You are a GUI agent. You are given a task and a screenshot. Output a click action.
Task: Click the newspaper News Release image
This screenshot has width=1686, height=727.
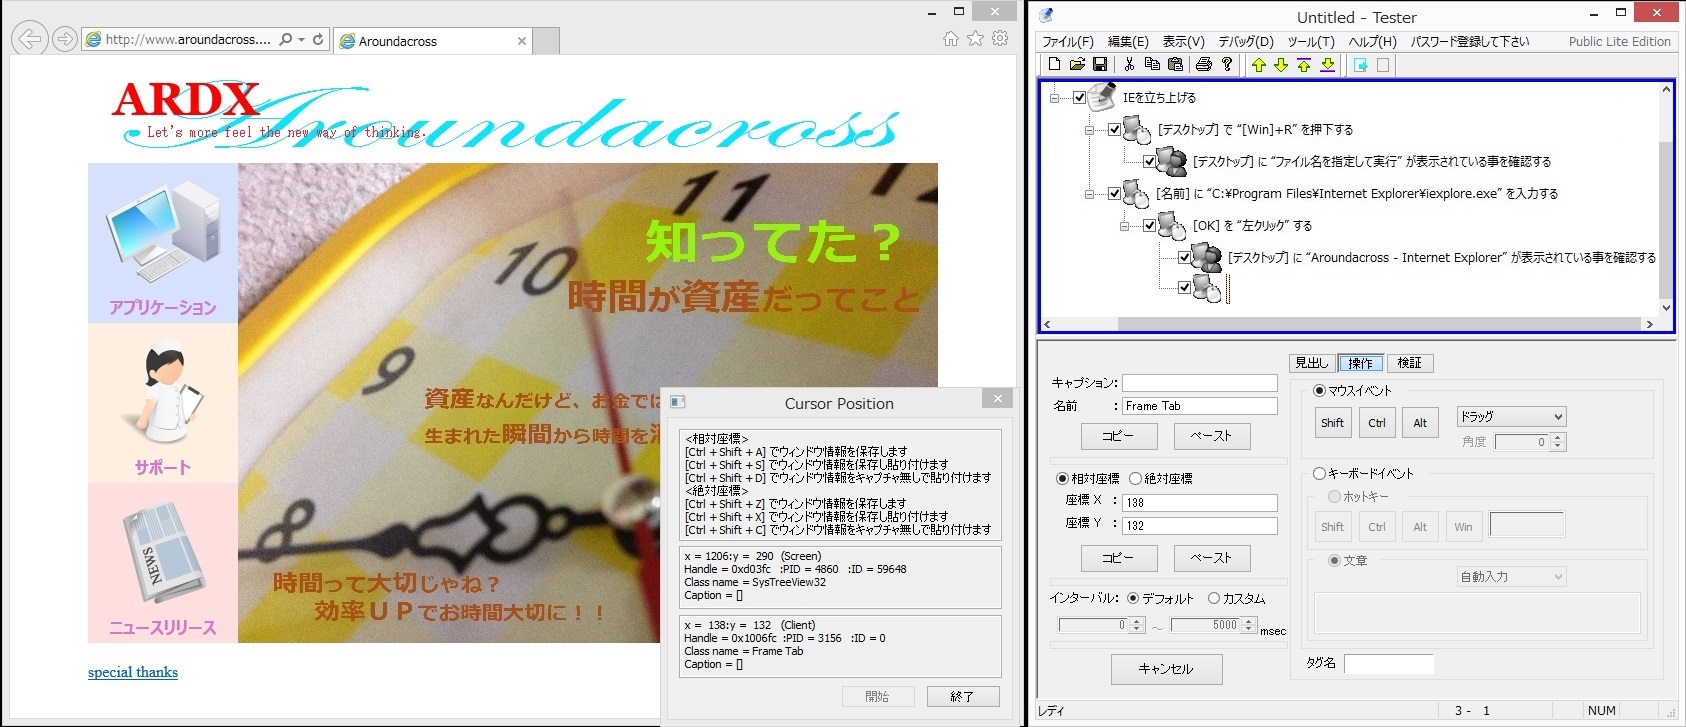(x=163, y=553)
